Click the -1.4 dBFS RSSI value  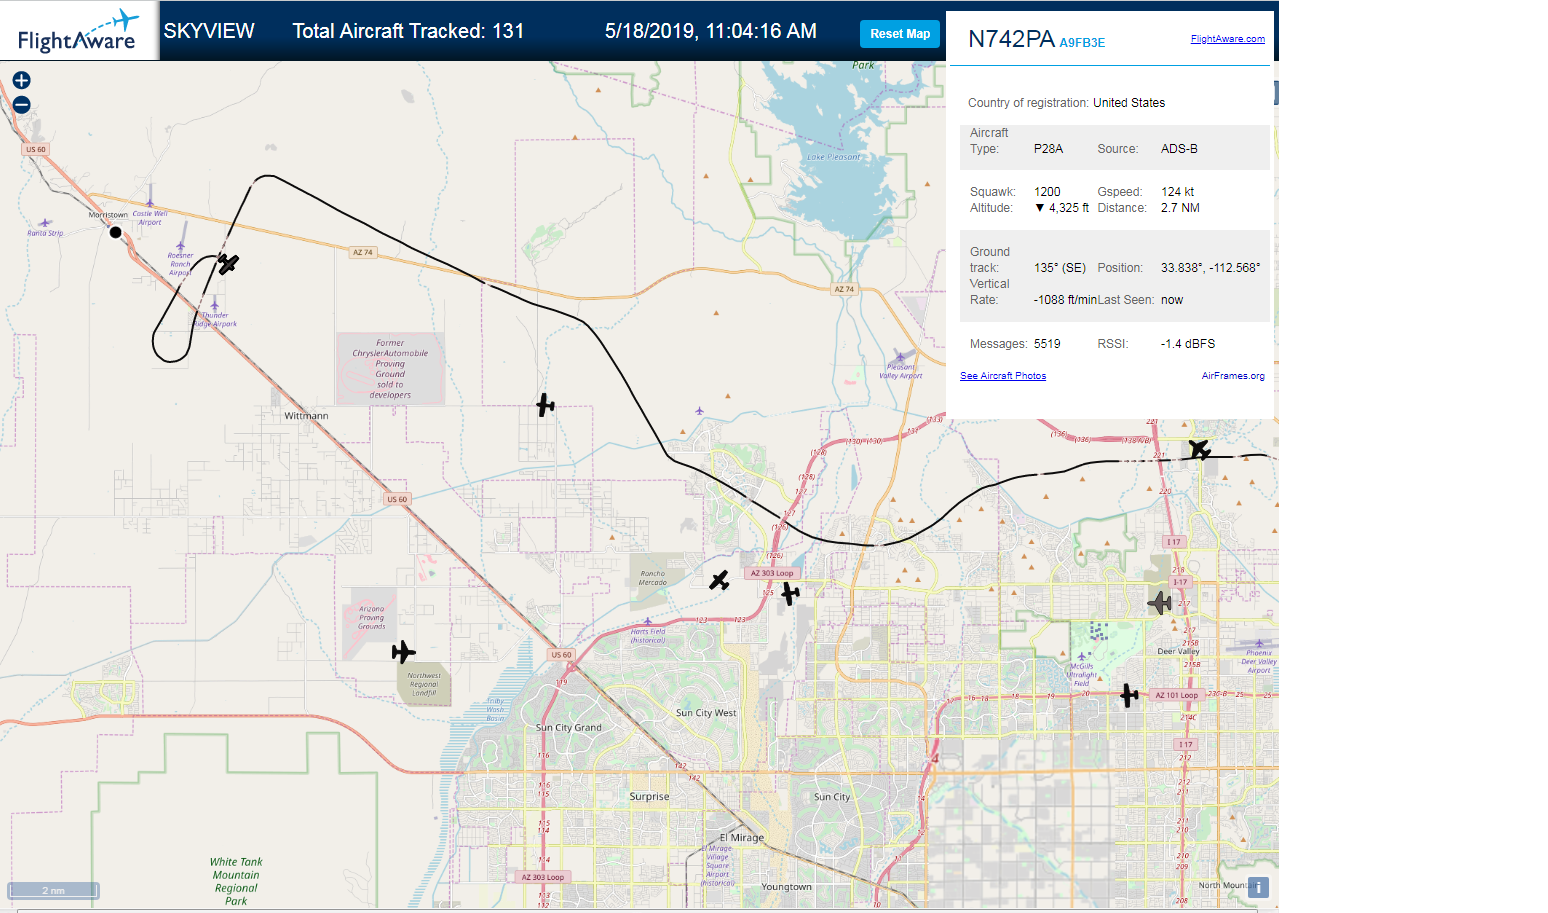tap(1188, 344)
